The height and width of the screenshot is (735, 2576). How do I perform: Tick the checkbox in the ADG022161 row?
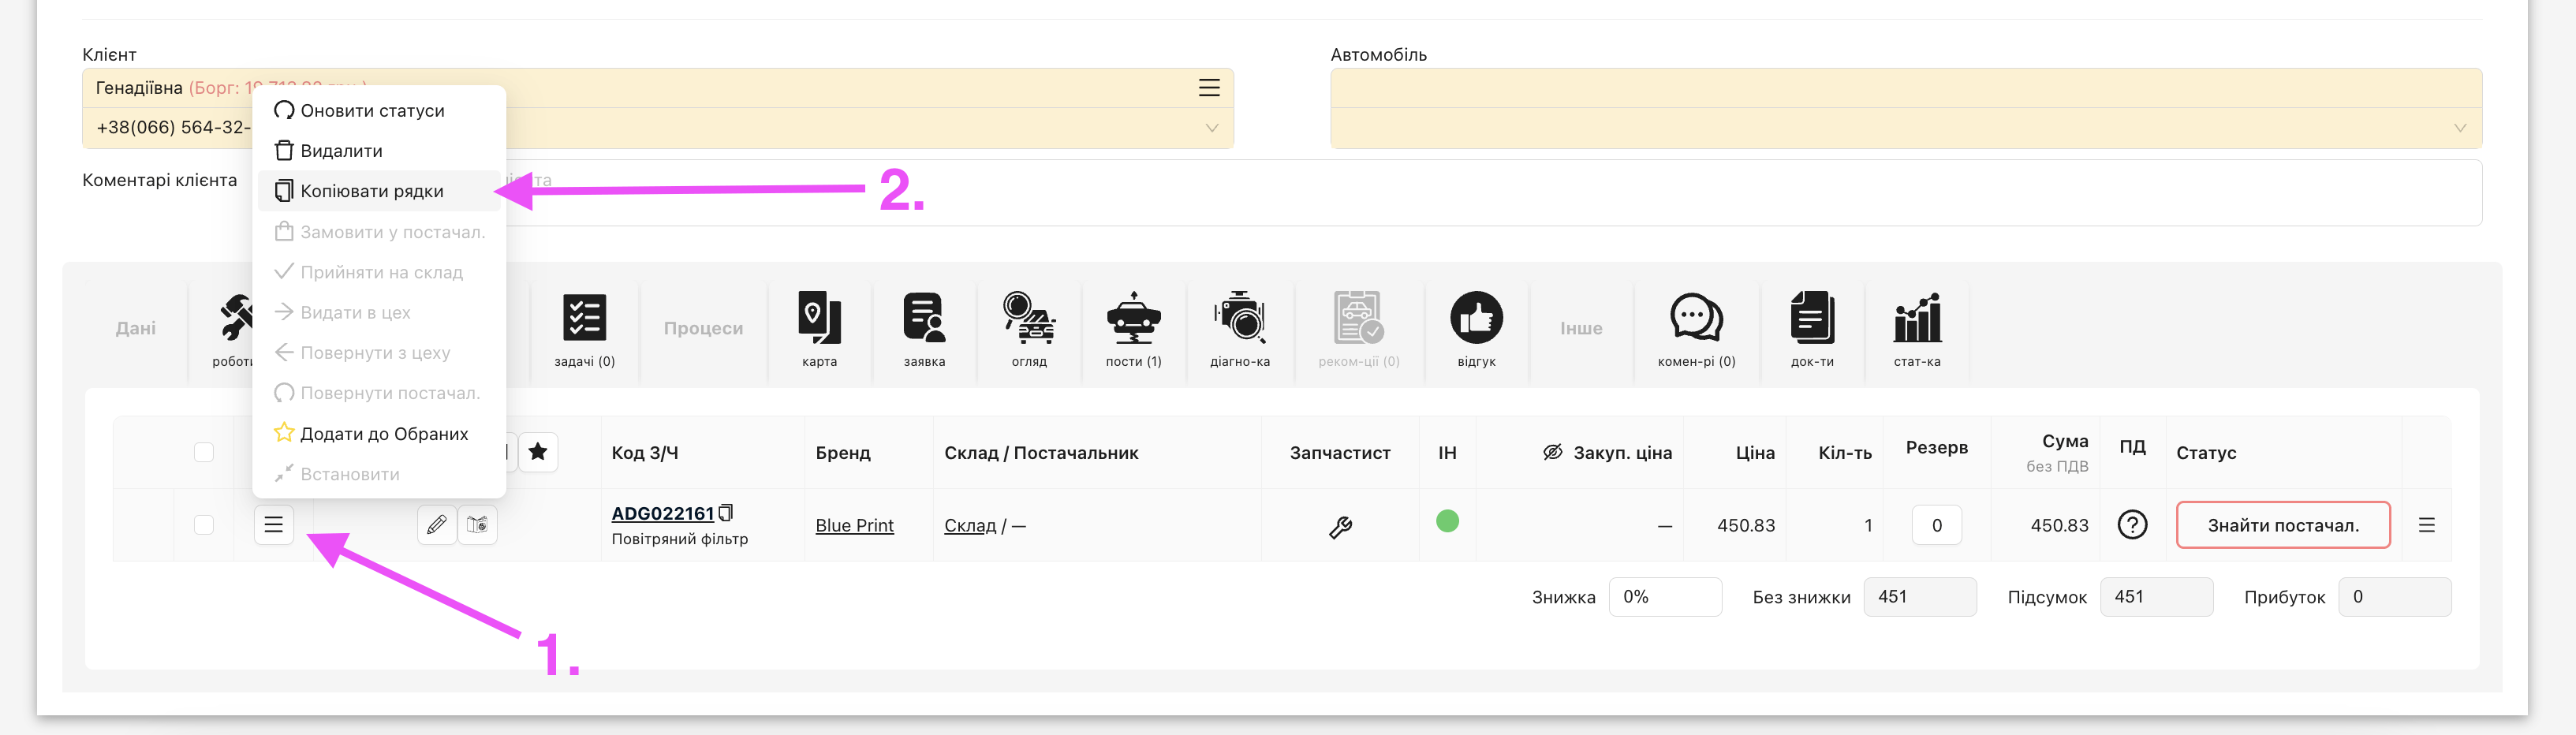point(204,525)
